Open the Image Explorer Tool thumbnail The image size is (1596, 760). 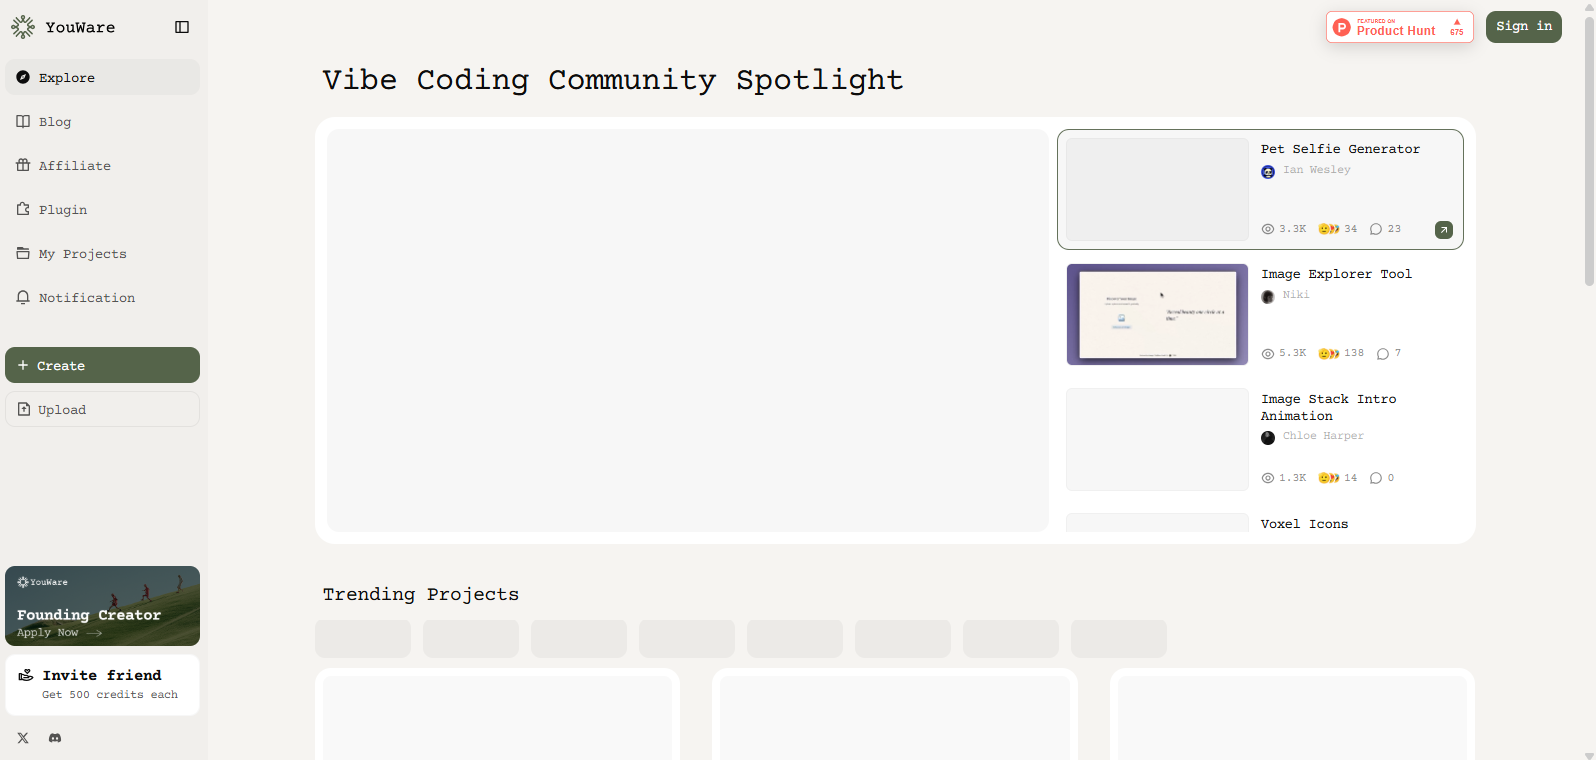click(1157, 314)
